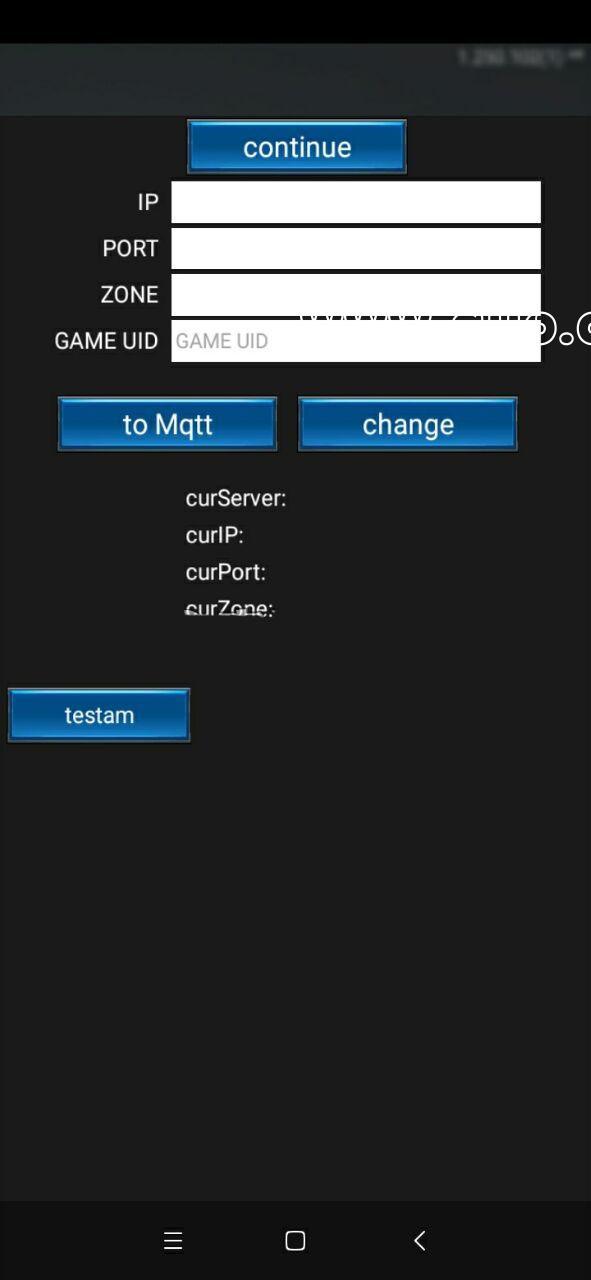Tap the Android home navigation icon

(x=295, y=1241)
